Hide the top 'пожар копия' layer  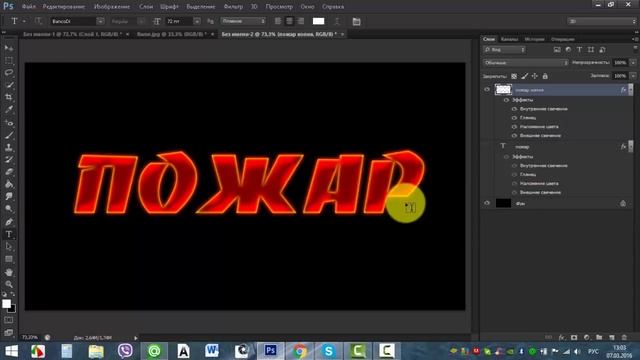coord(487,89)
